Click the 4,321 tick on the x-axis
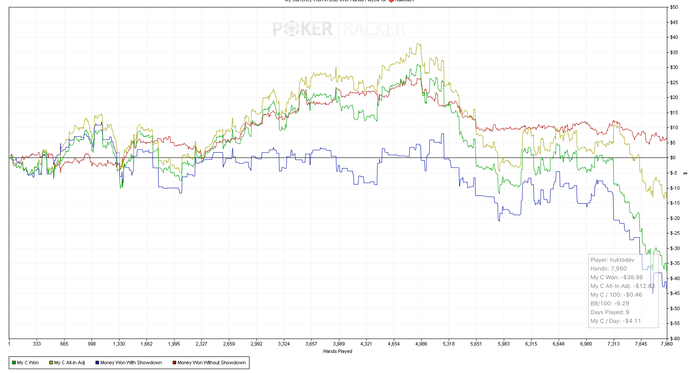The width and height of the screenshot is (700, 373). coord(366,344)
